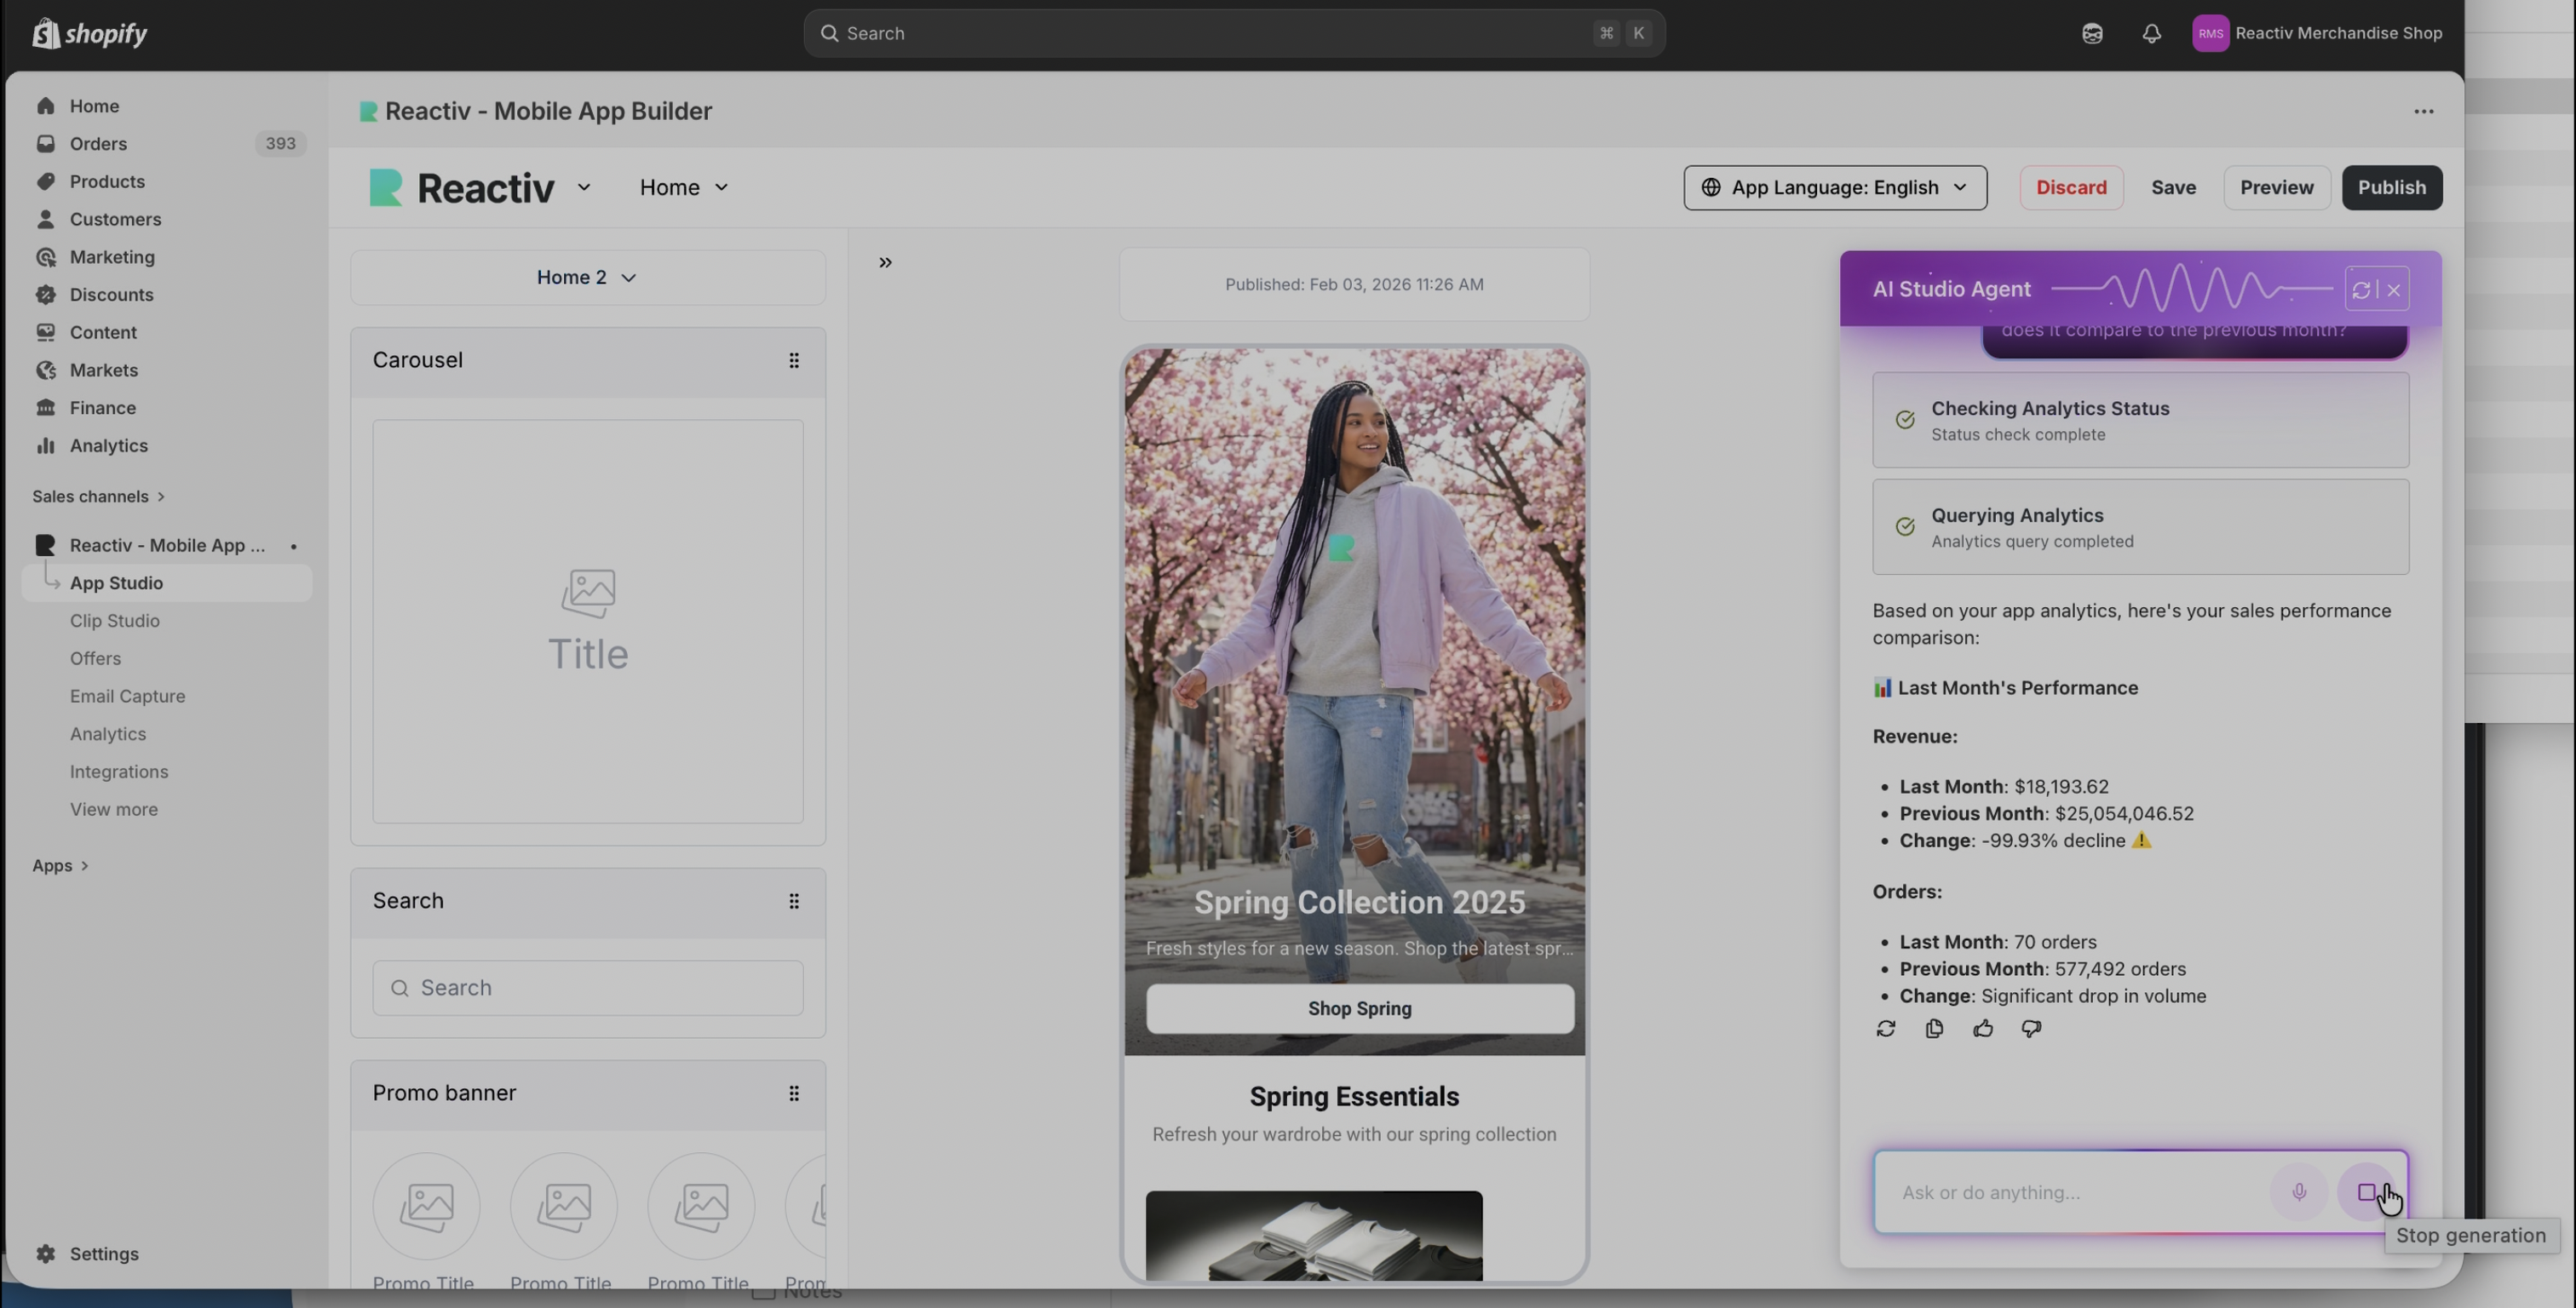Click the Shopify logo
The height and width of the screenshot is (1308, 2576).
90,33
